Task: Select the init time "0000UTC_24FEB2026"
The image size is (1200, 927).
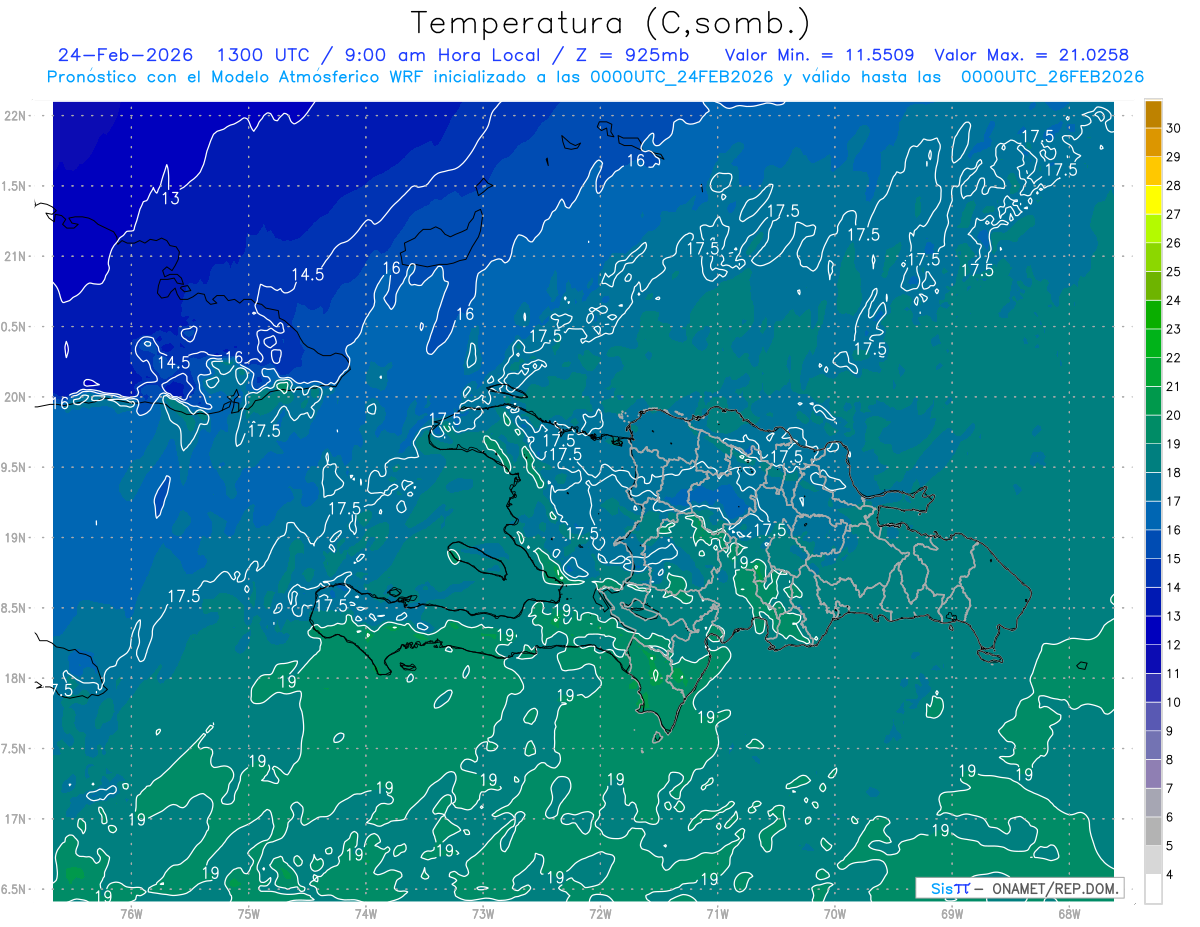Action: point(682,77)
